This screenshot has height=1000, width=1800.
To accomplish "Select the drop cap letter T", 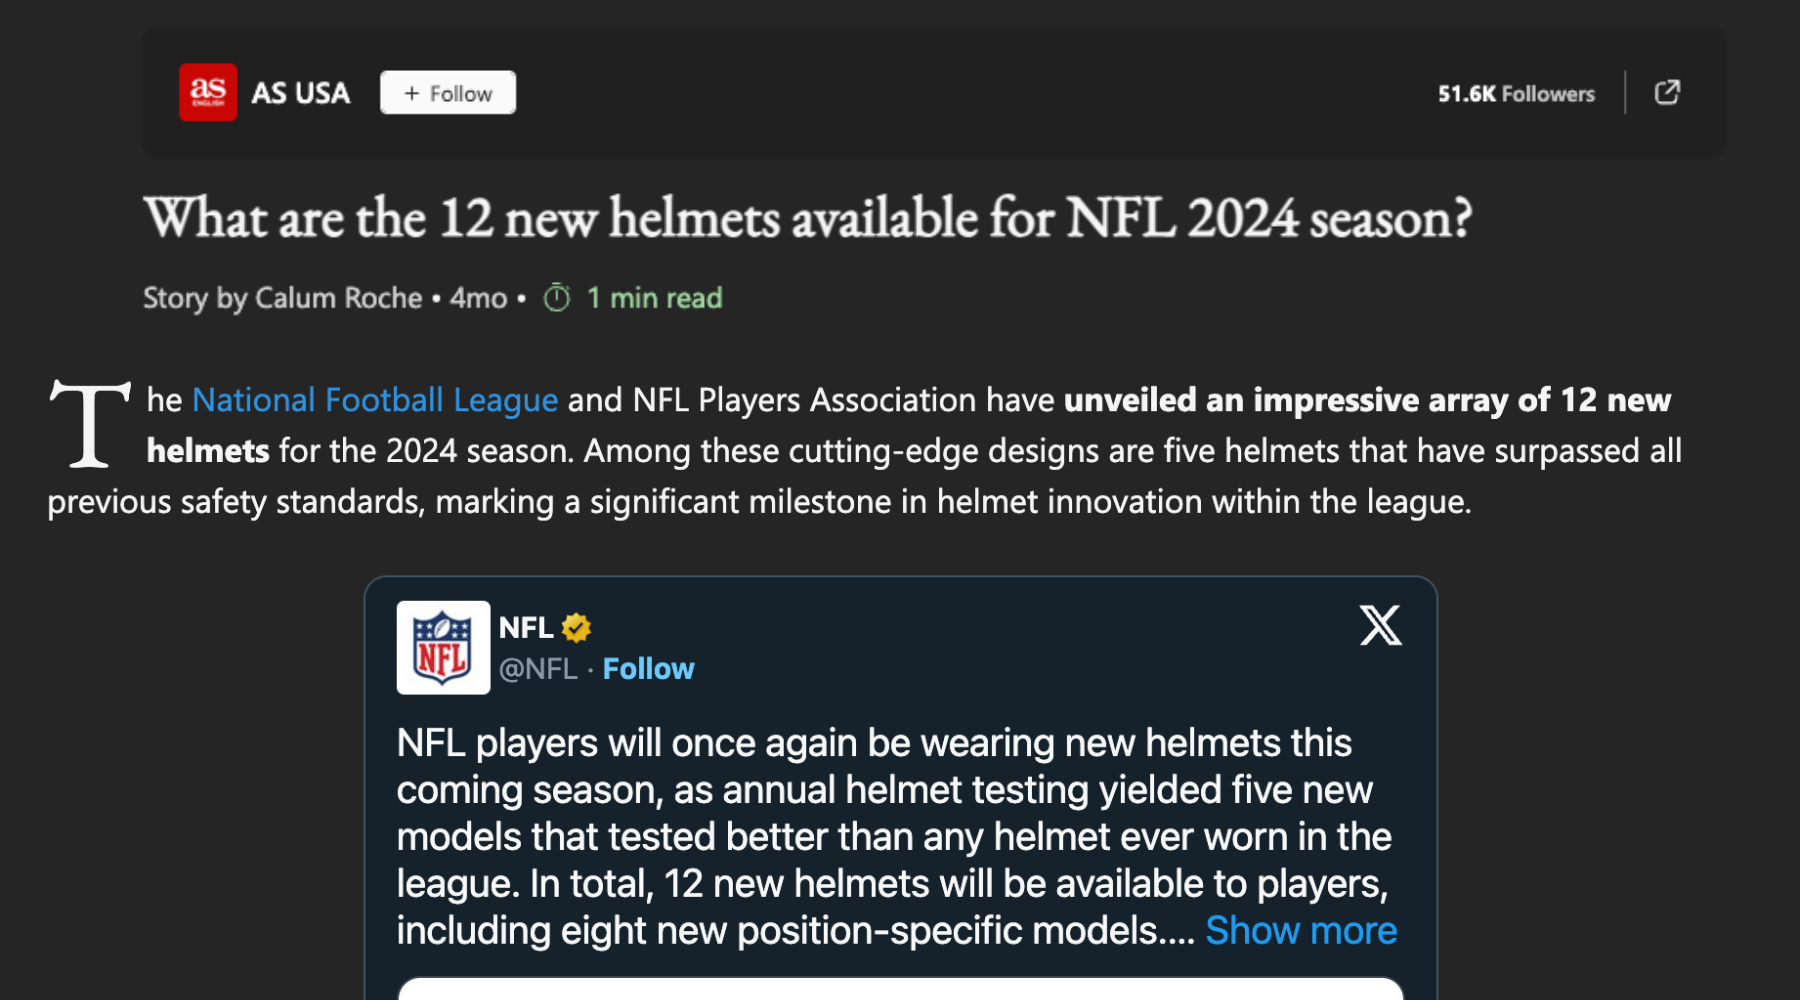I will [x=90, y=424].
